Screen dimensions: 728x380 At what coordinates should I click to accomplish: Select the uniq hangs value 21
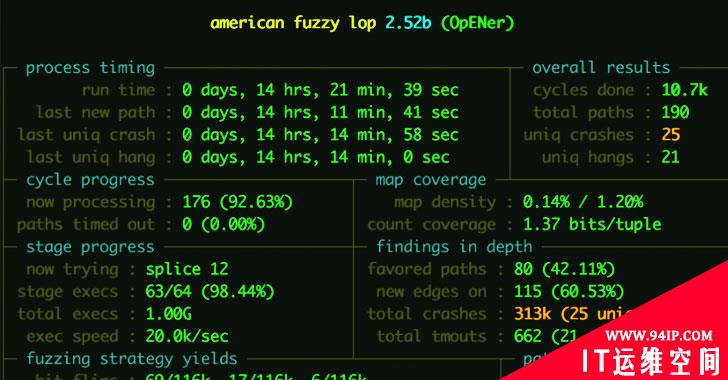pyautogui.click(x=671, y=157)
